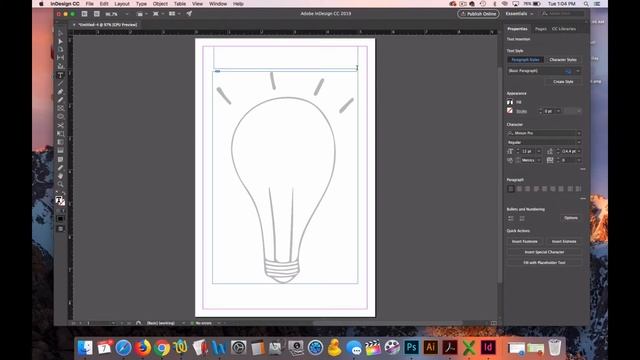Click the Adobe Stock search field
This screenshot has width=640, height=360.
(x=563, y=13)
